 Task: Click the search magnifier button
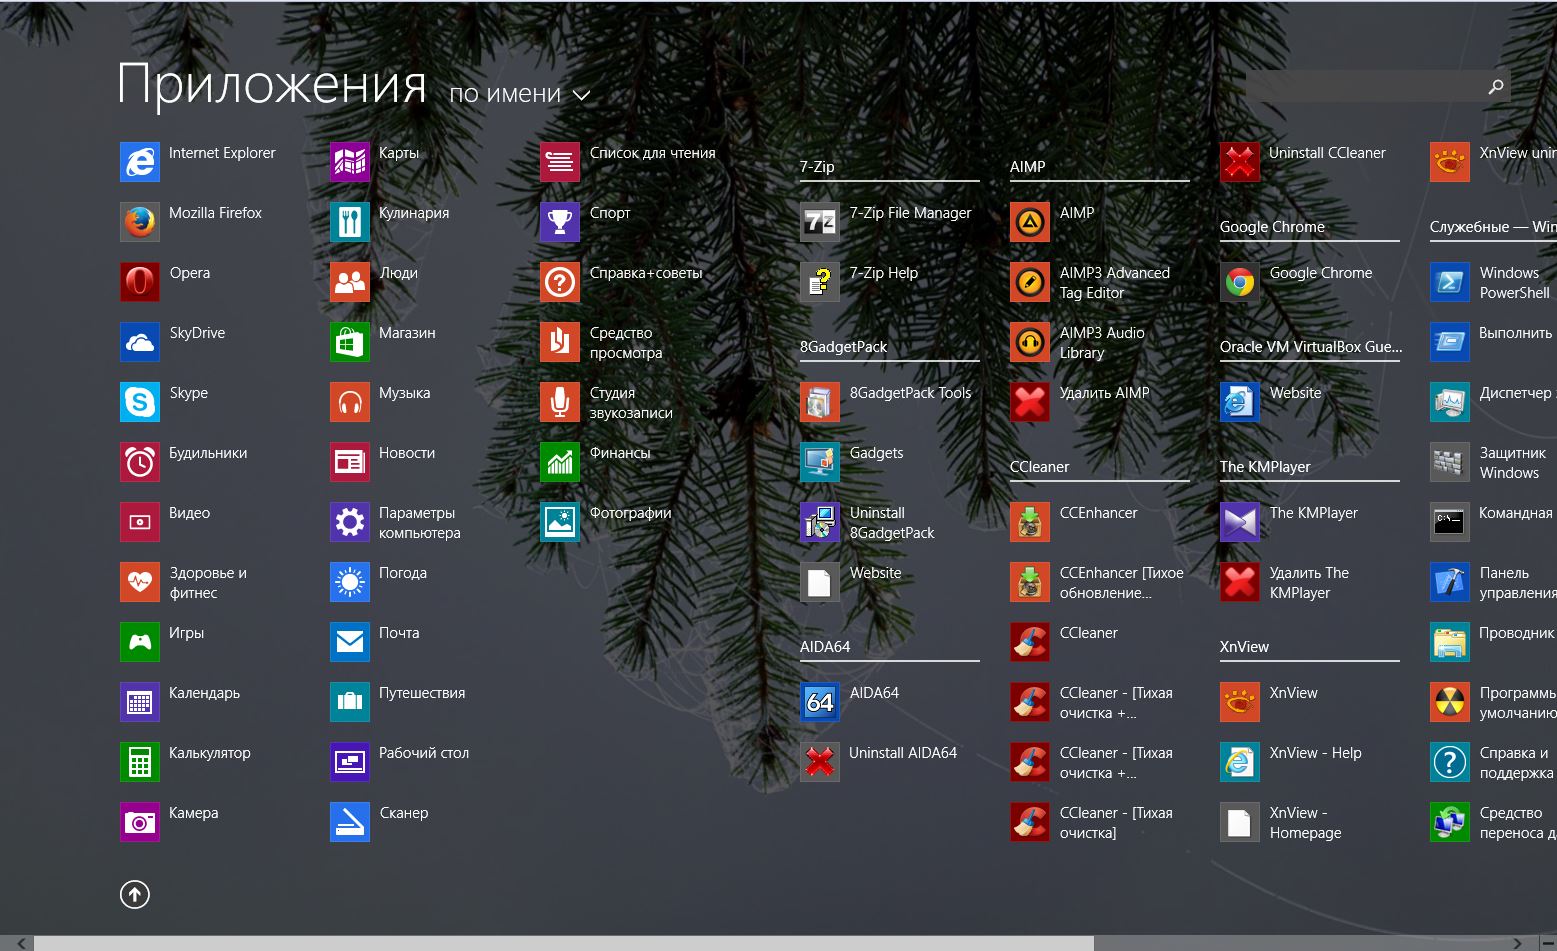coord(1496,86)
